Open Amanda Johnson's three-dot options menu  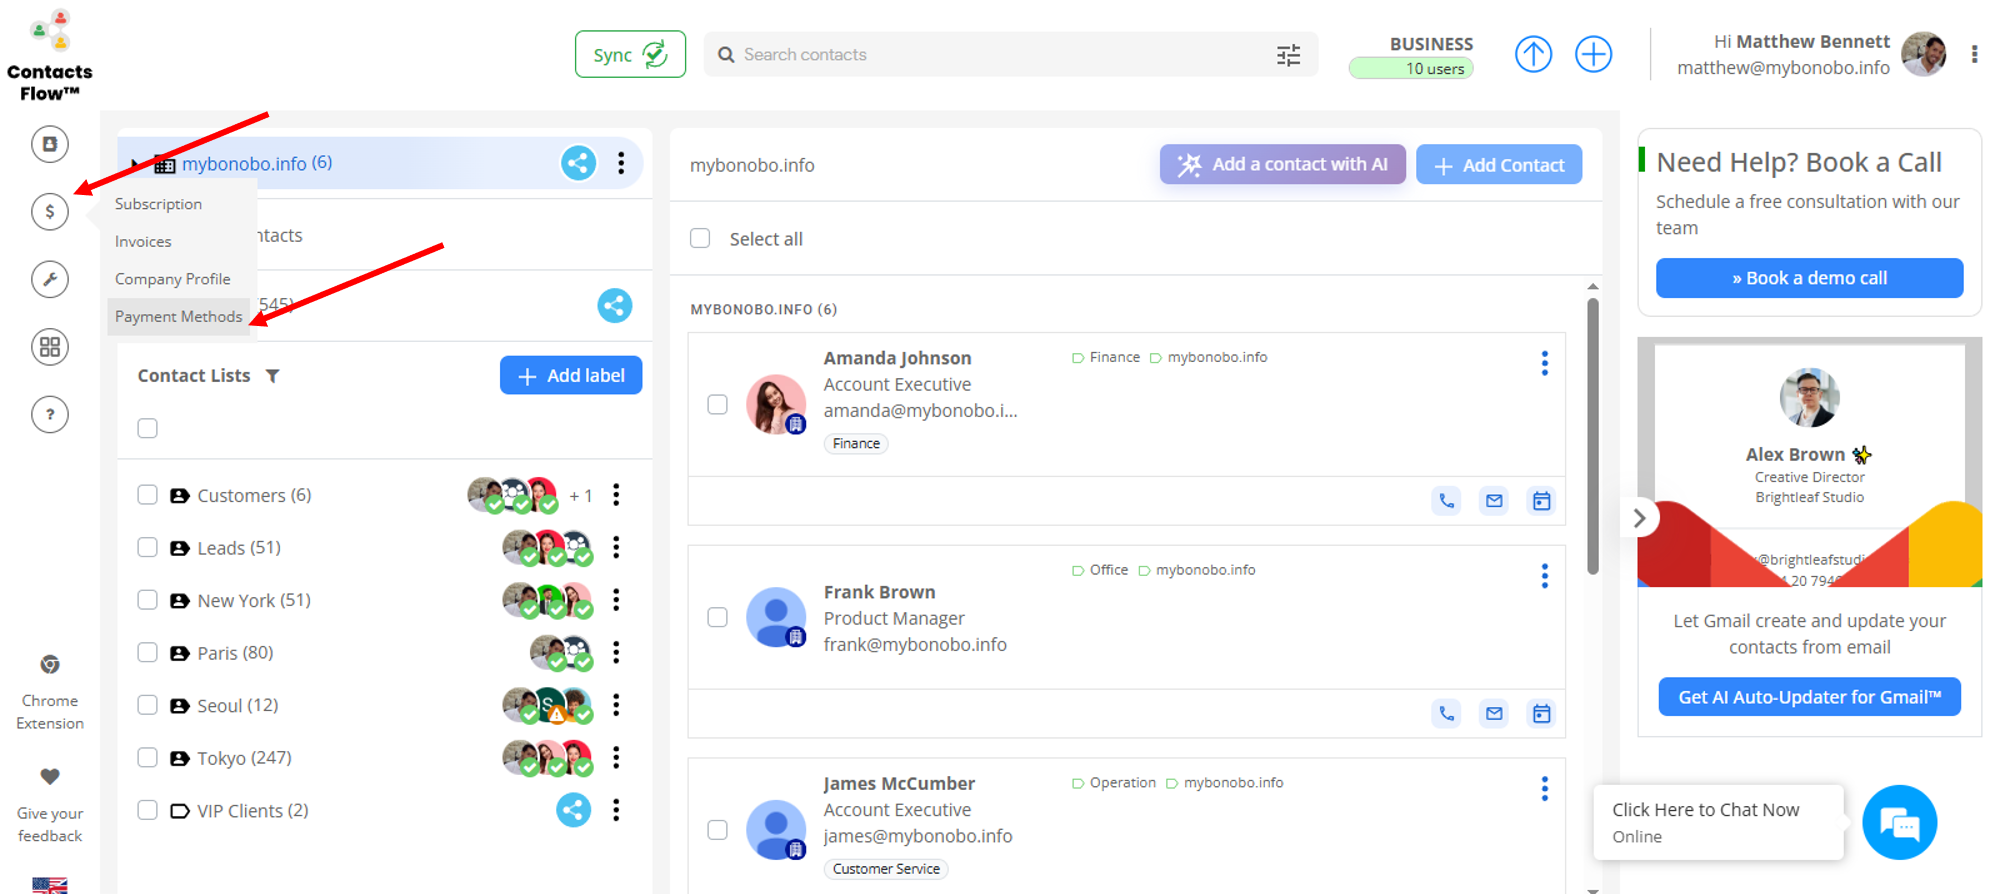1544,363
